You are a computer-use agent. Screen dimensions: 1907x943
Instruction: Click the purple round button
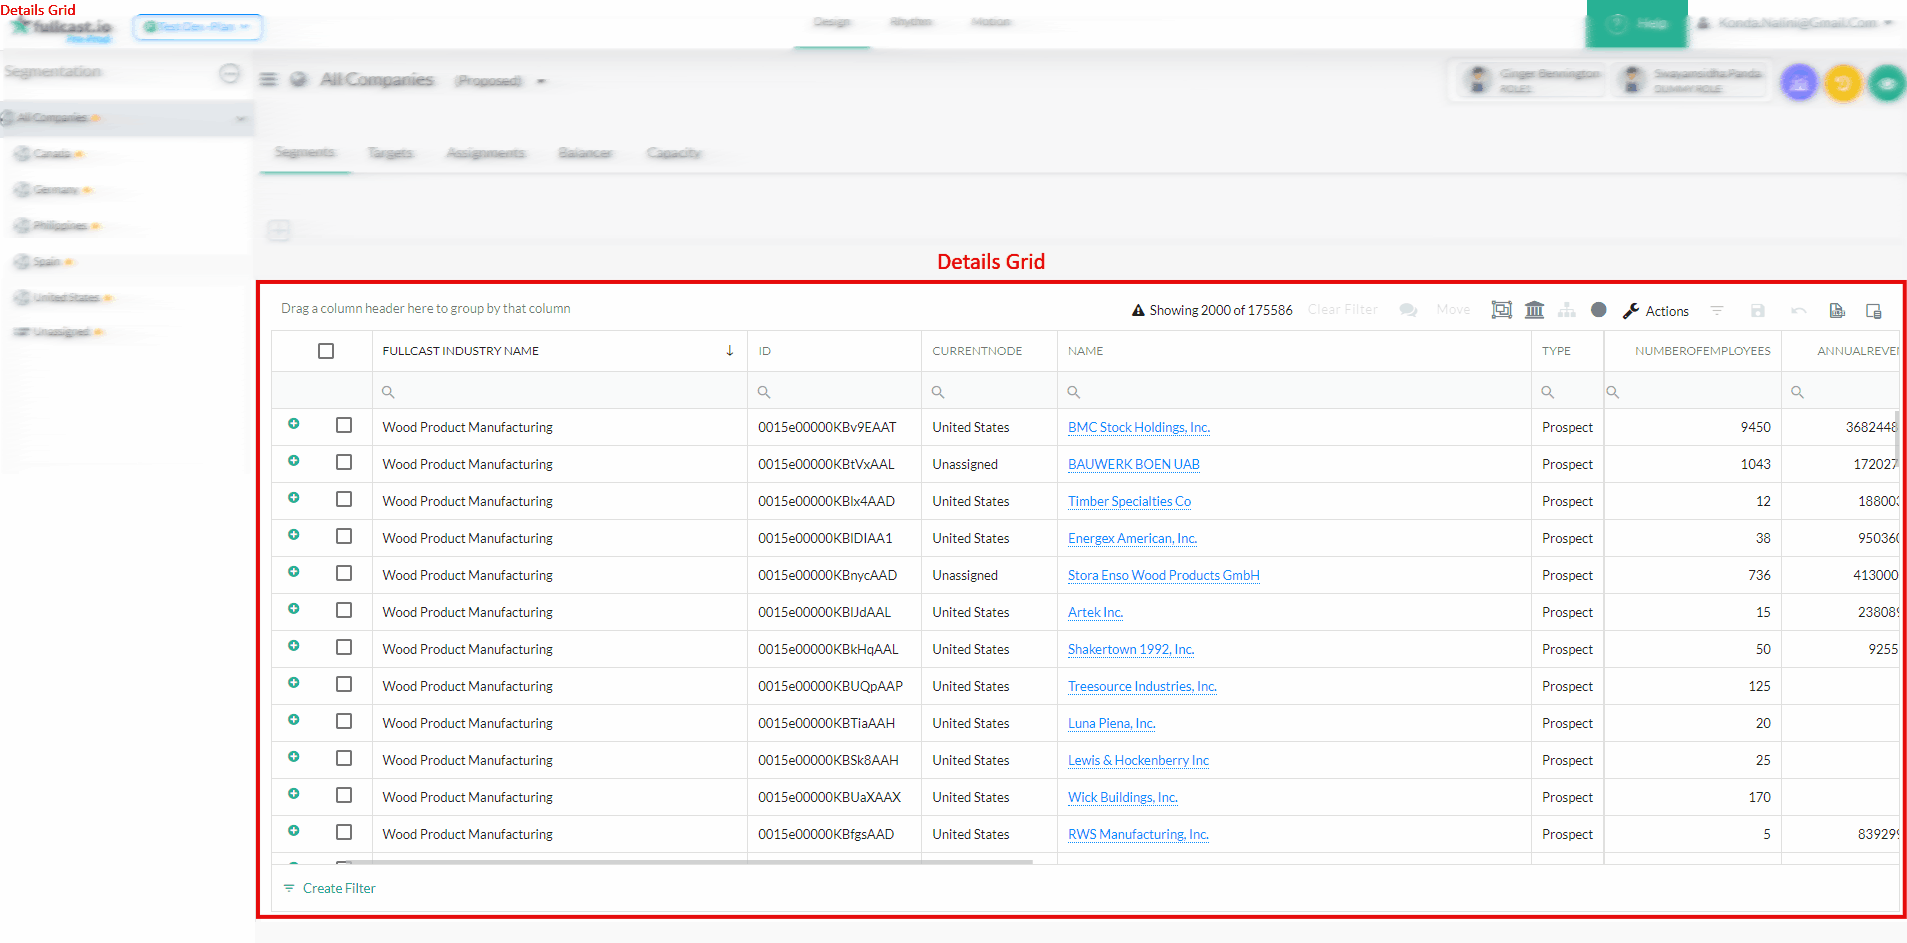(x=1799, y=83)
